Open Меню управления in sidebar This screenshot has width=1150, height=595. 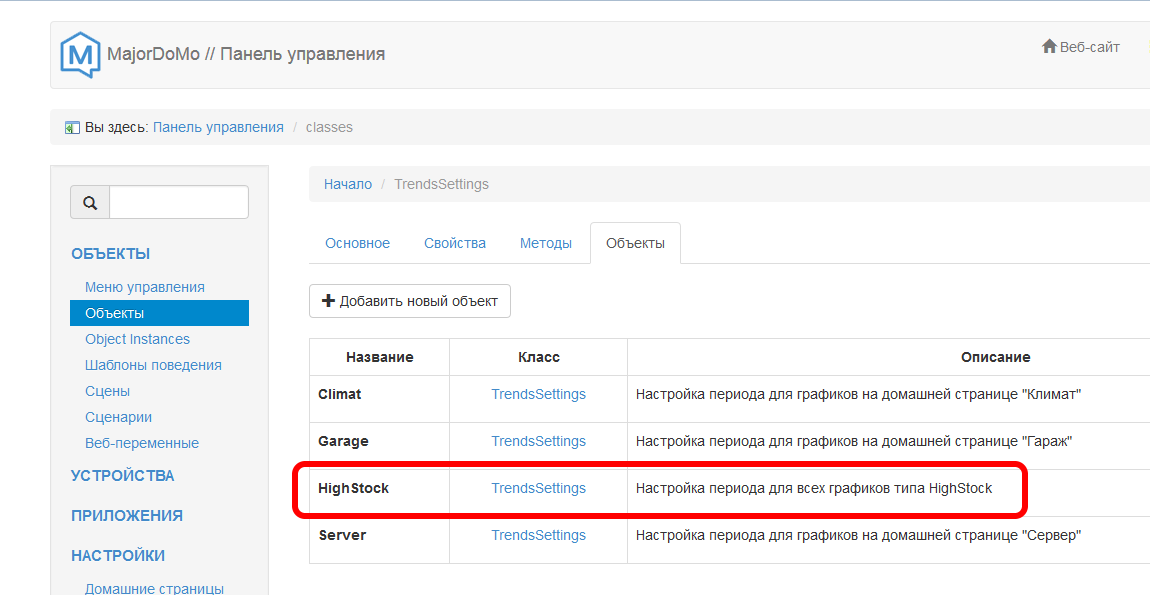(x=144, y=287)
